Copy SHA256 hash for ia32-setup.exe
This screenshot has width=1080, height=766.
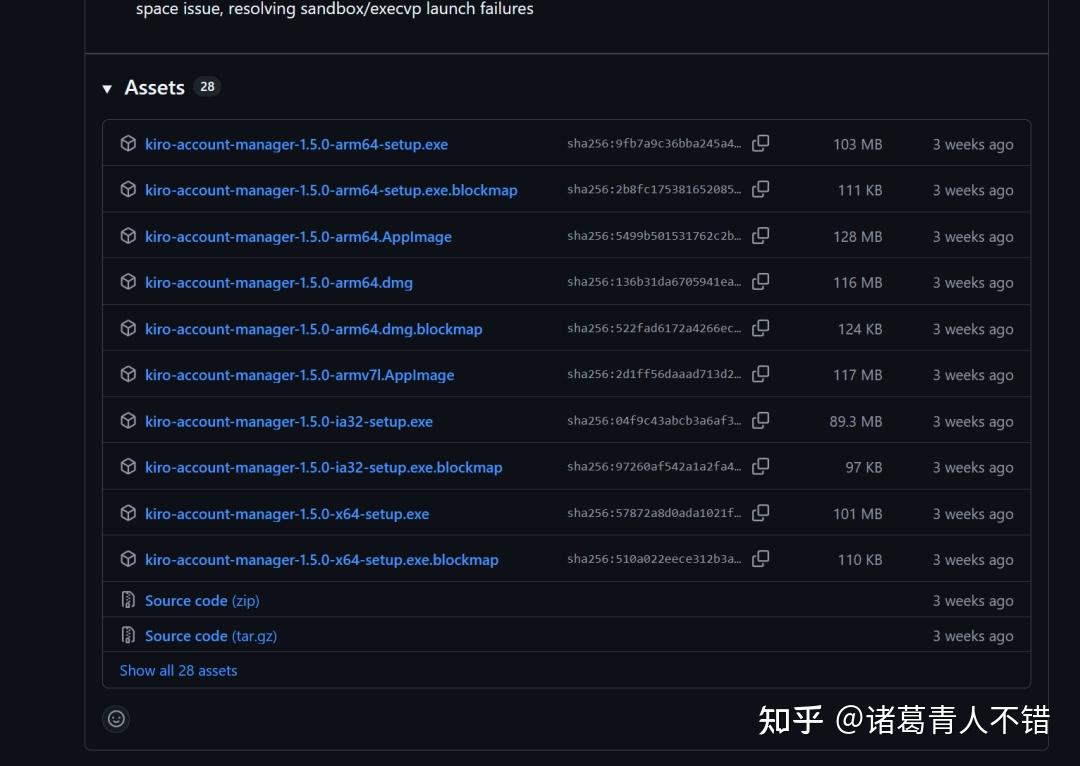click(x=760, y=421)
